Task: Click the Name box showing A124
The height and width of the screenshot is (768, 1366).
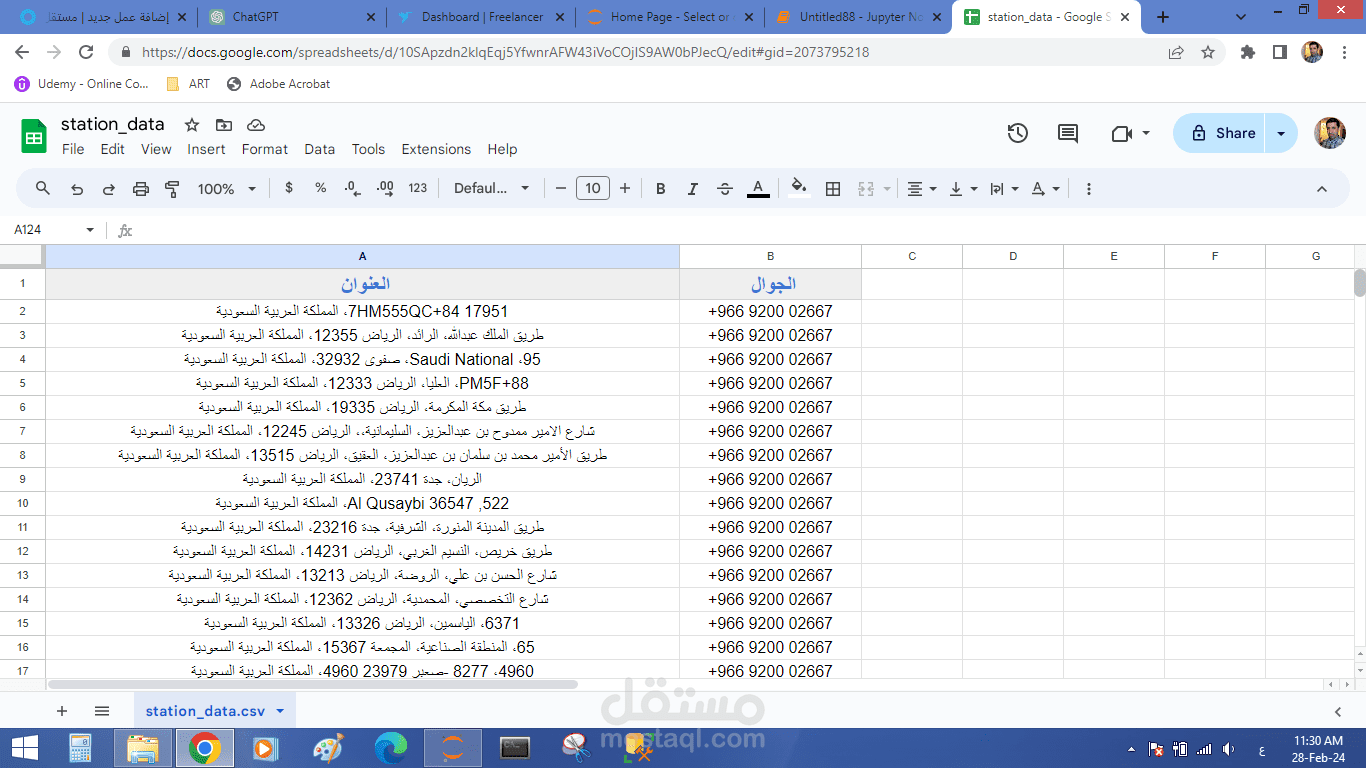Action: (54, 230)
